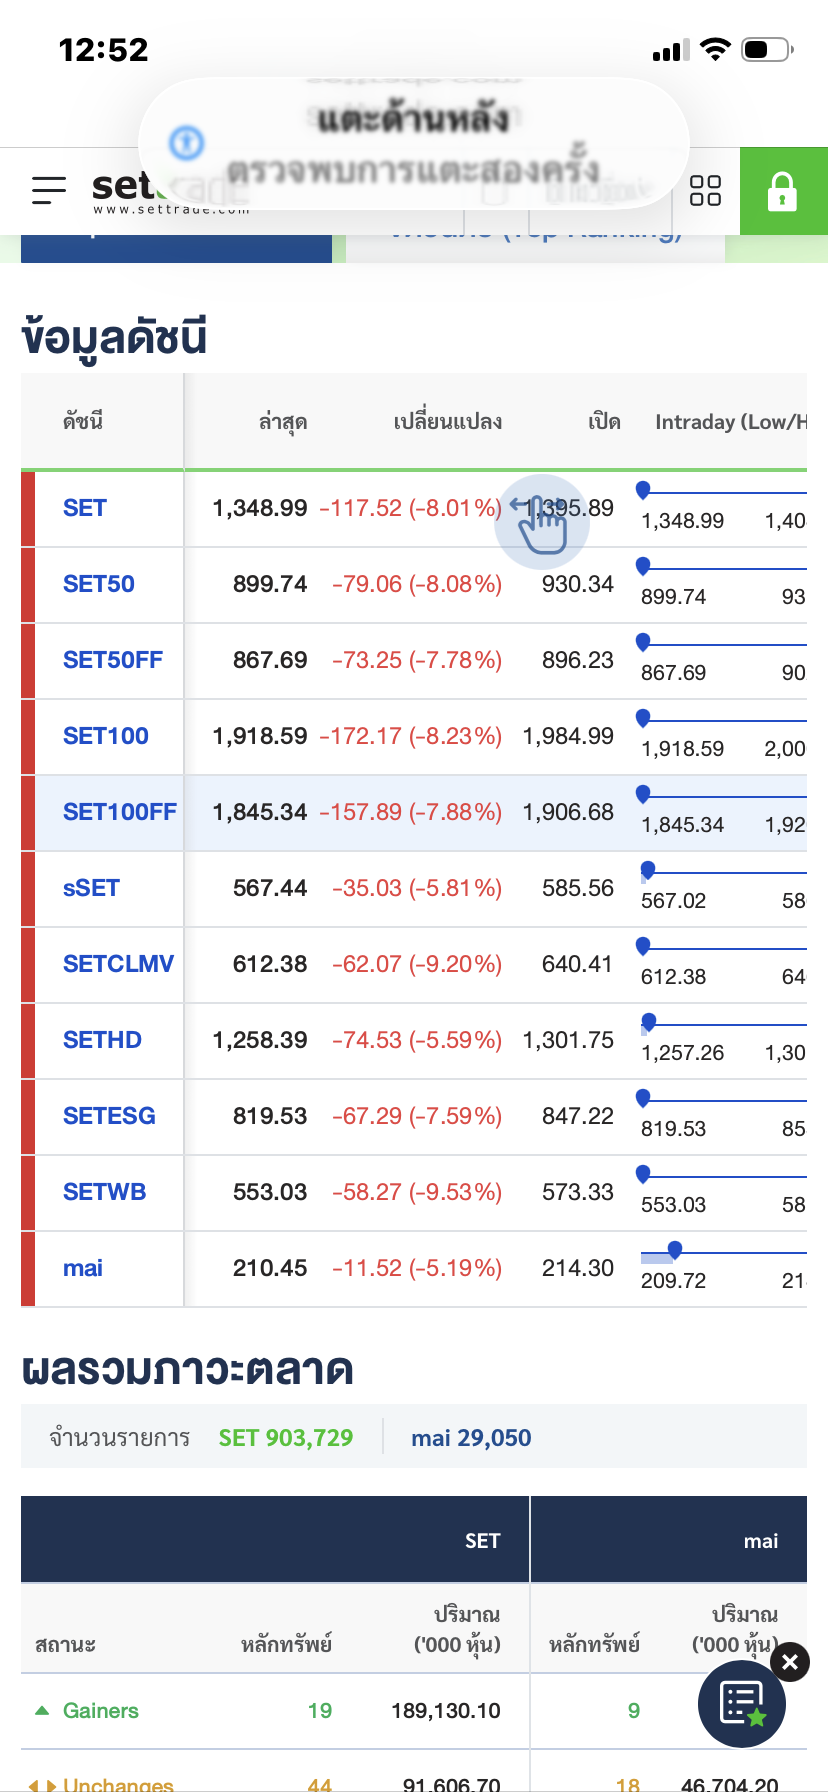This screenshot has height=1792, width=828.
Task: Tap the blue accessibility icon in notification
Action: coord(186,143)
